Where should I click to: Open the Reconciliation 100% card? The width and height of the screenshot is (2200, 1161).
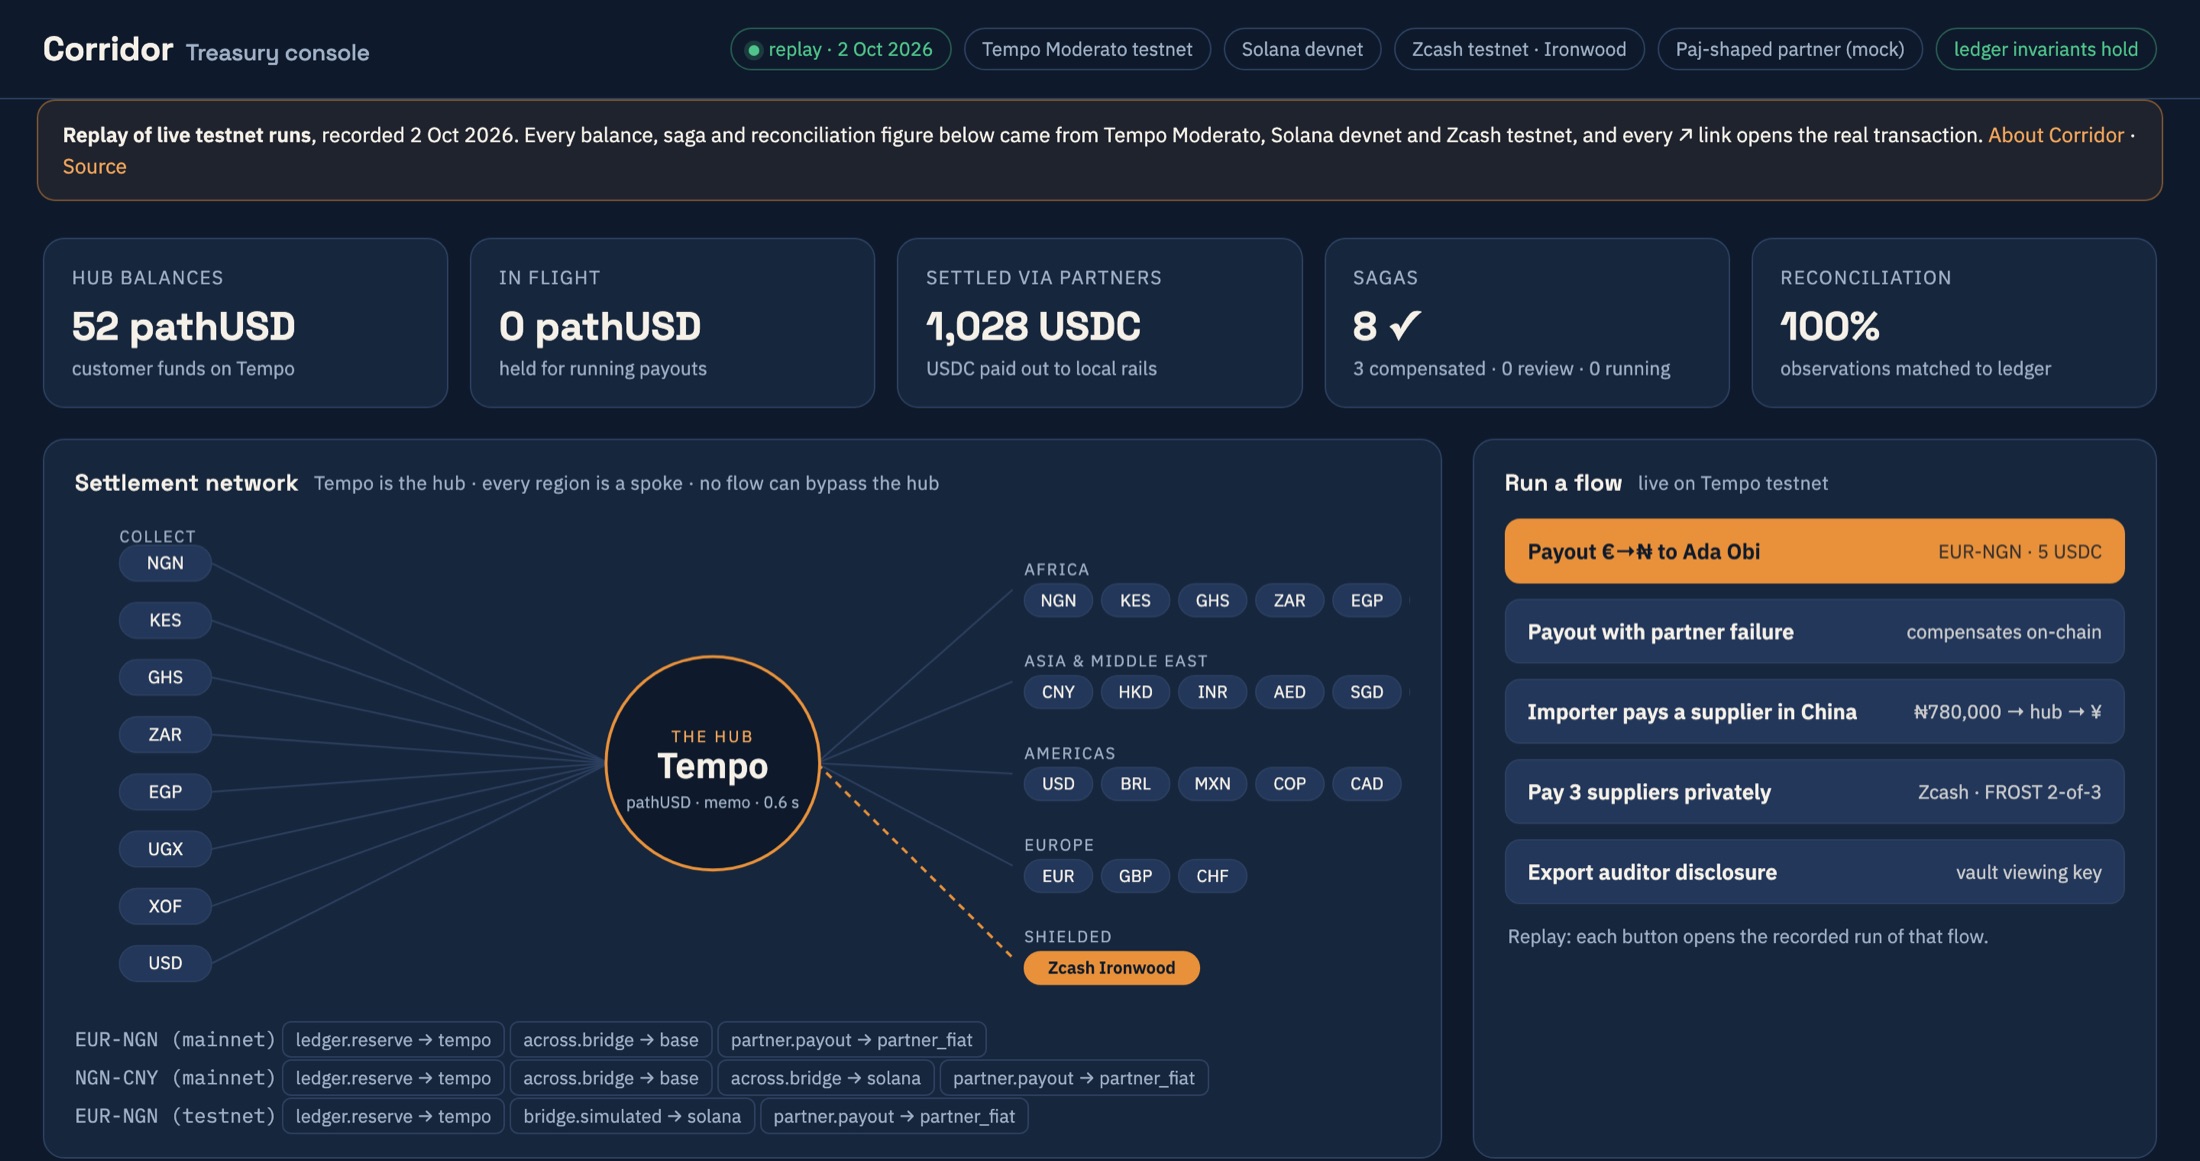[1954, 323]
